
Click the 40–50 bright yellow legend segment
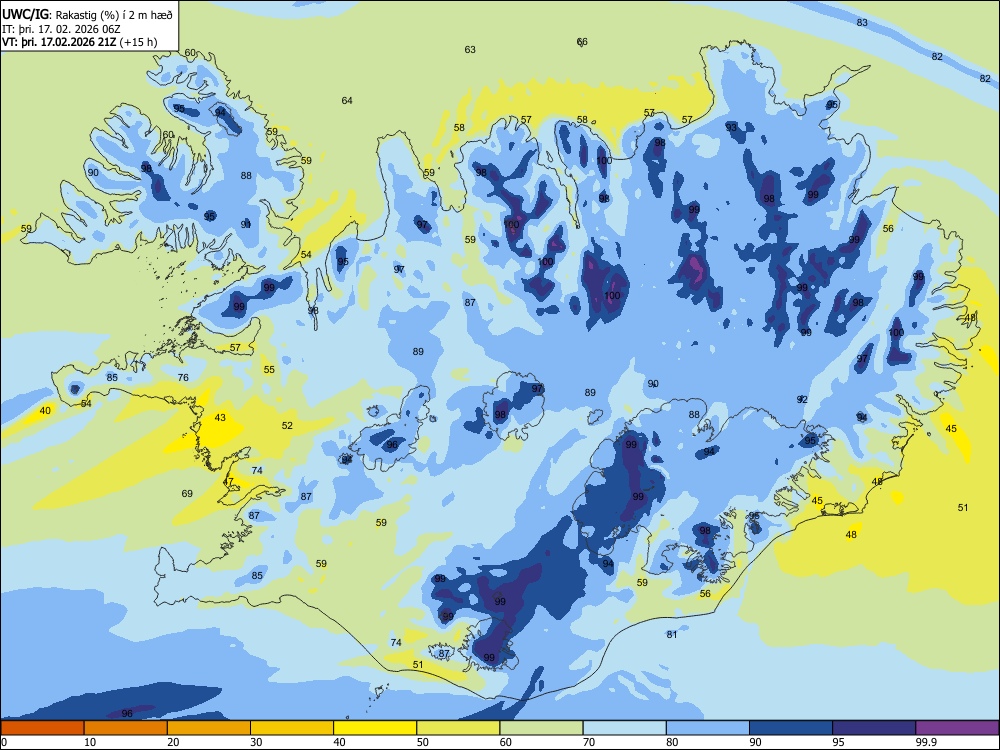pyautogui.click(x=375, y=728)
